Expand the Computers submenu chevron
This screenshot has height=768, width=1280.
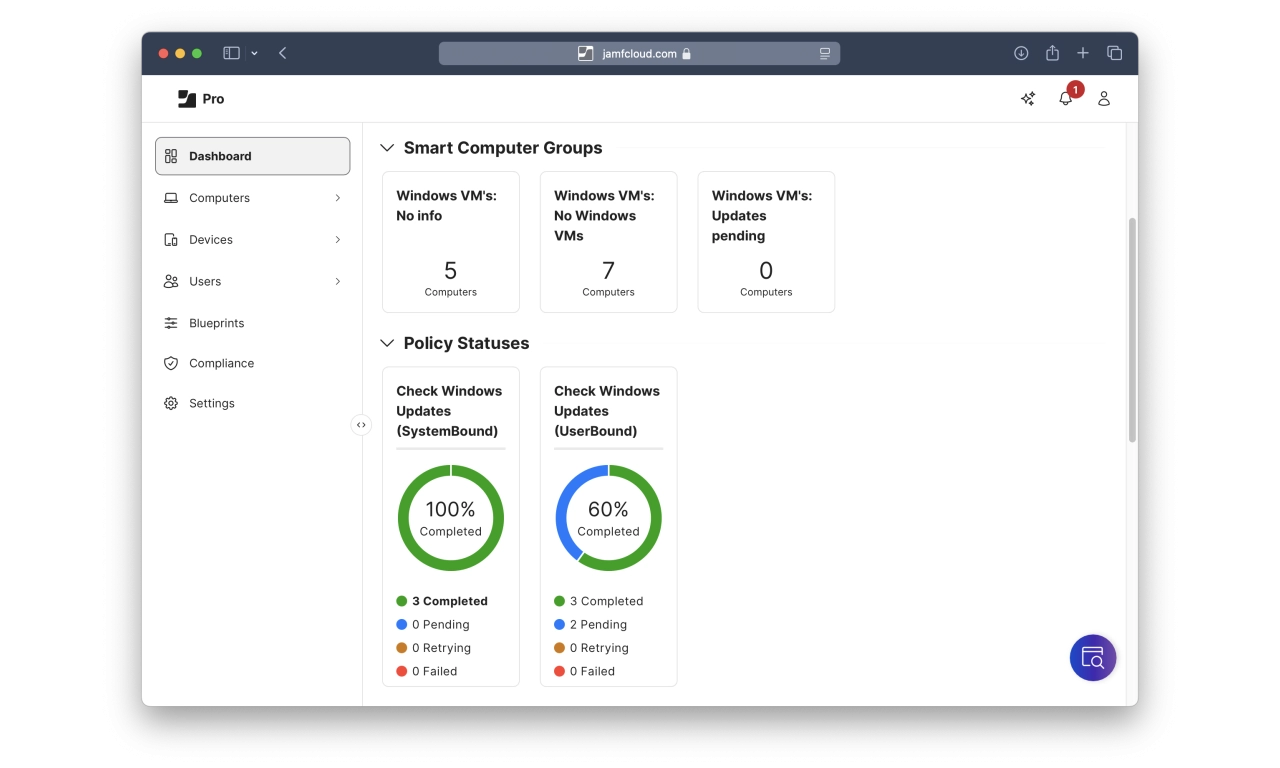click(x=338, y=198)
